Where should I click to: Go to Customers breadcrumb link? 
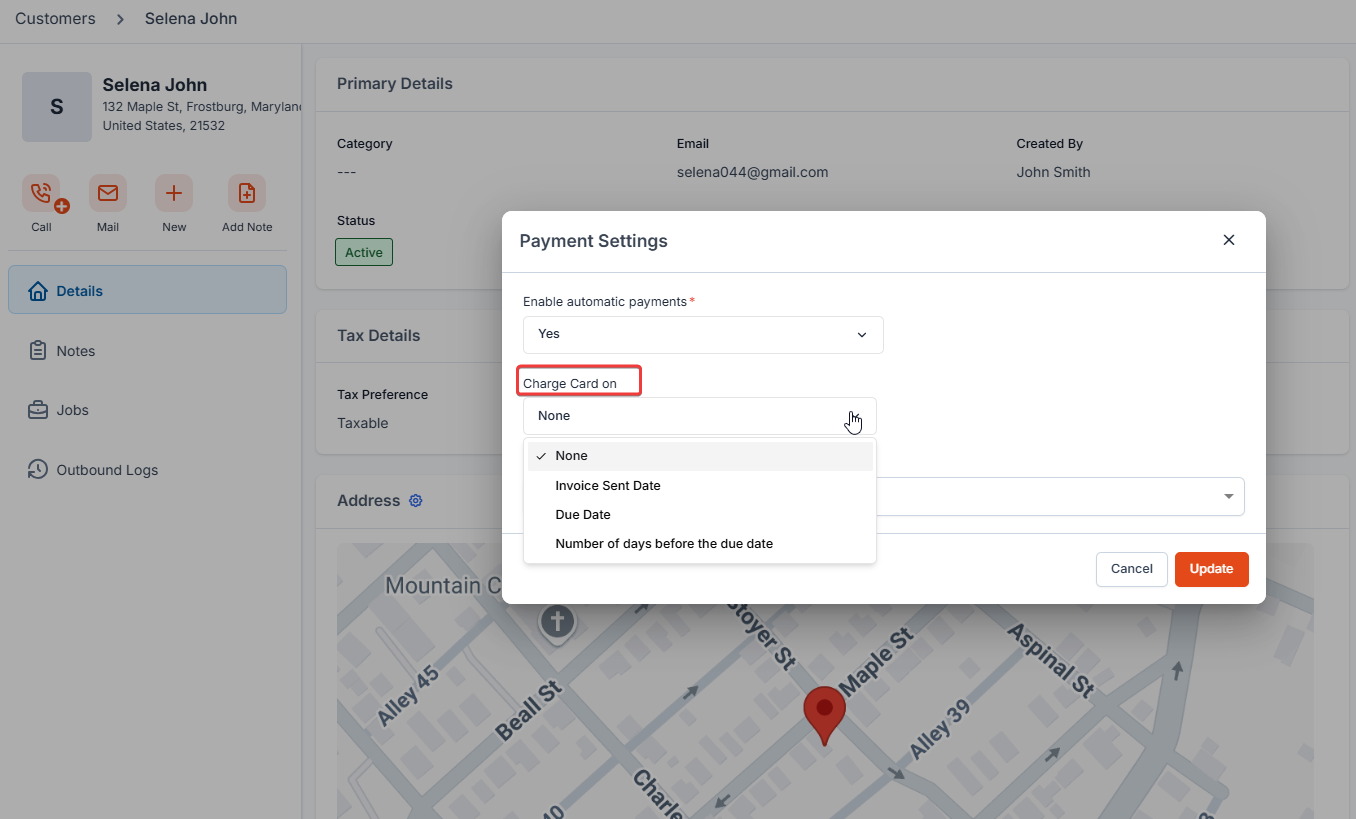point(55,19)
